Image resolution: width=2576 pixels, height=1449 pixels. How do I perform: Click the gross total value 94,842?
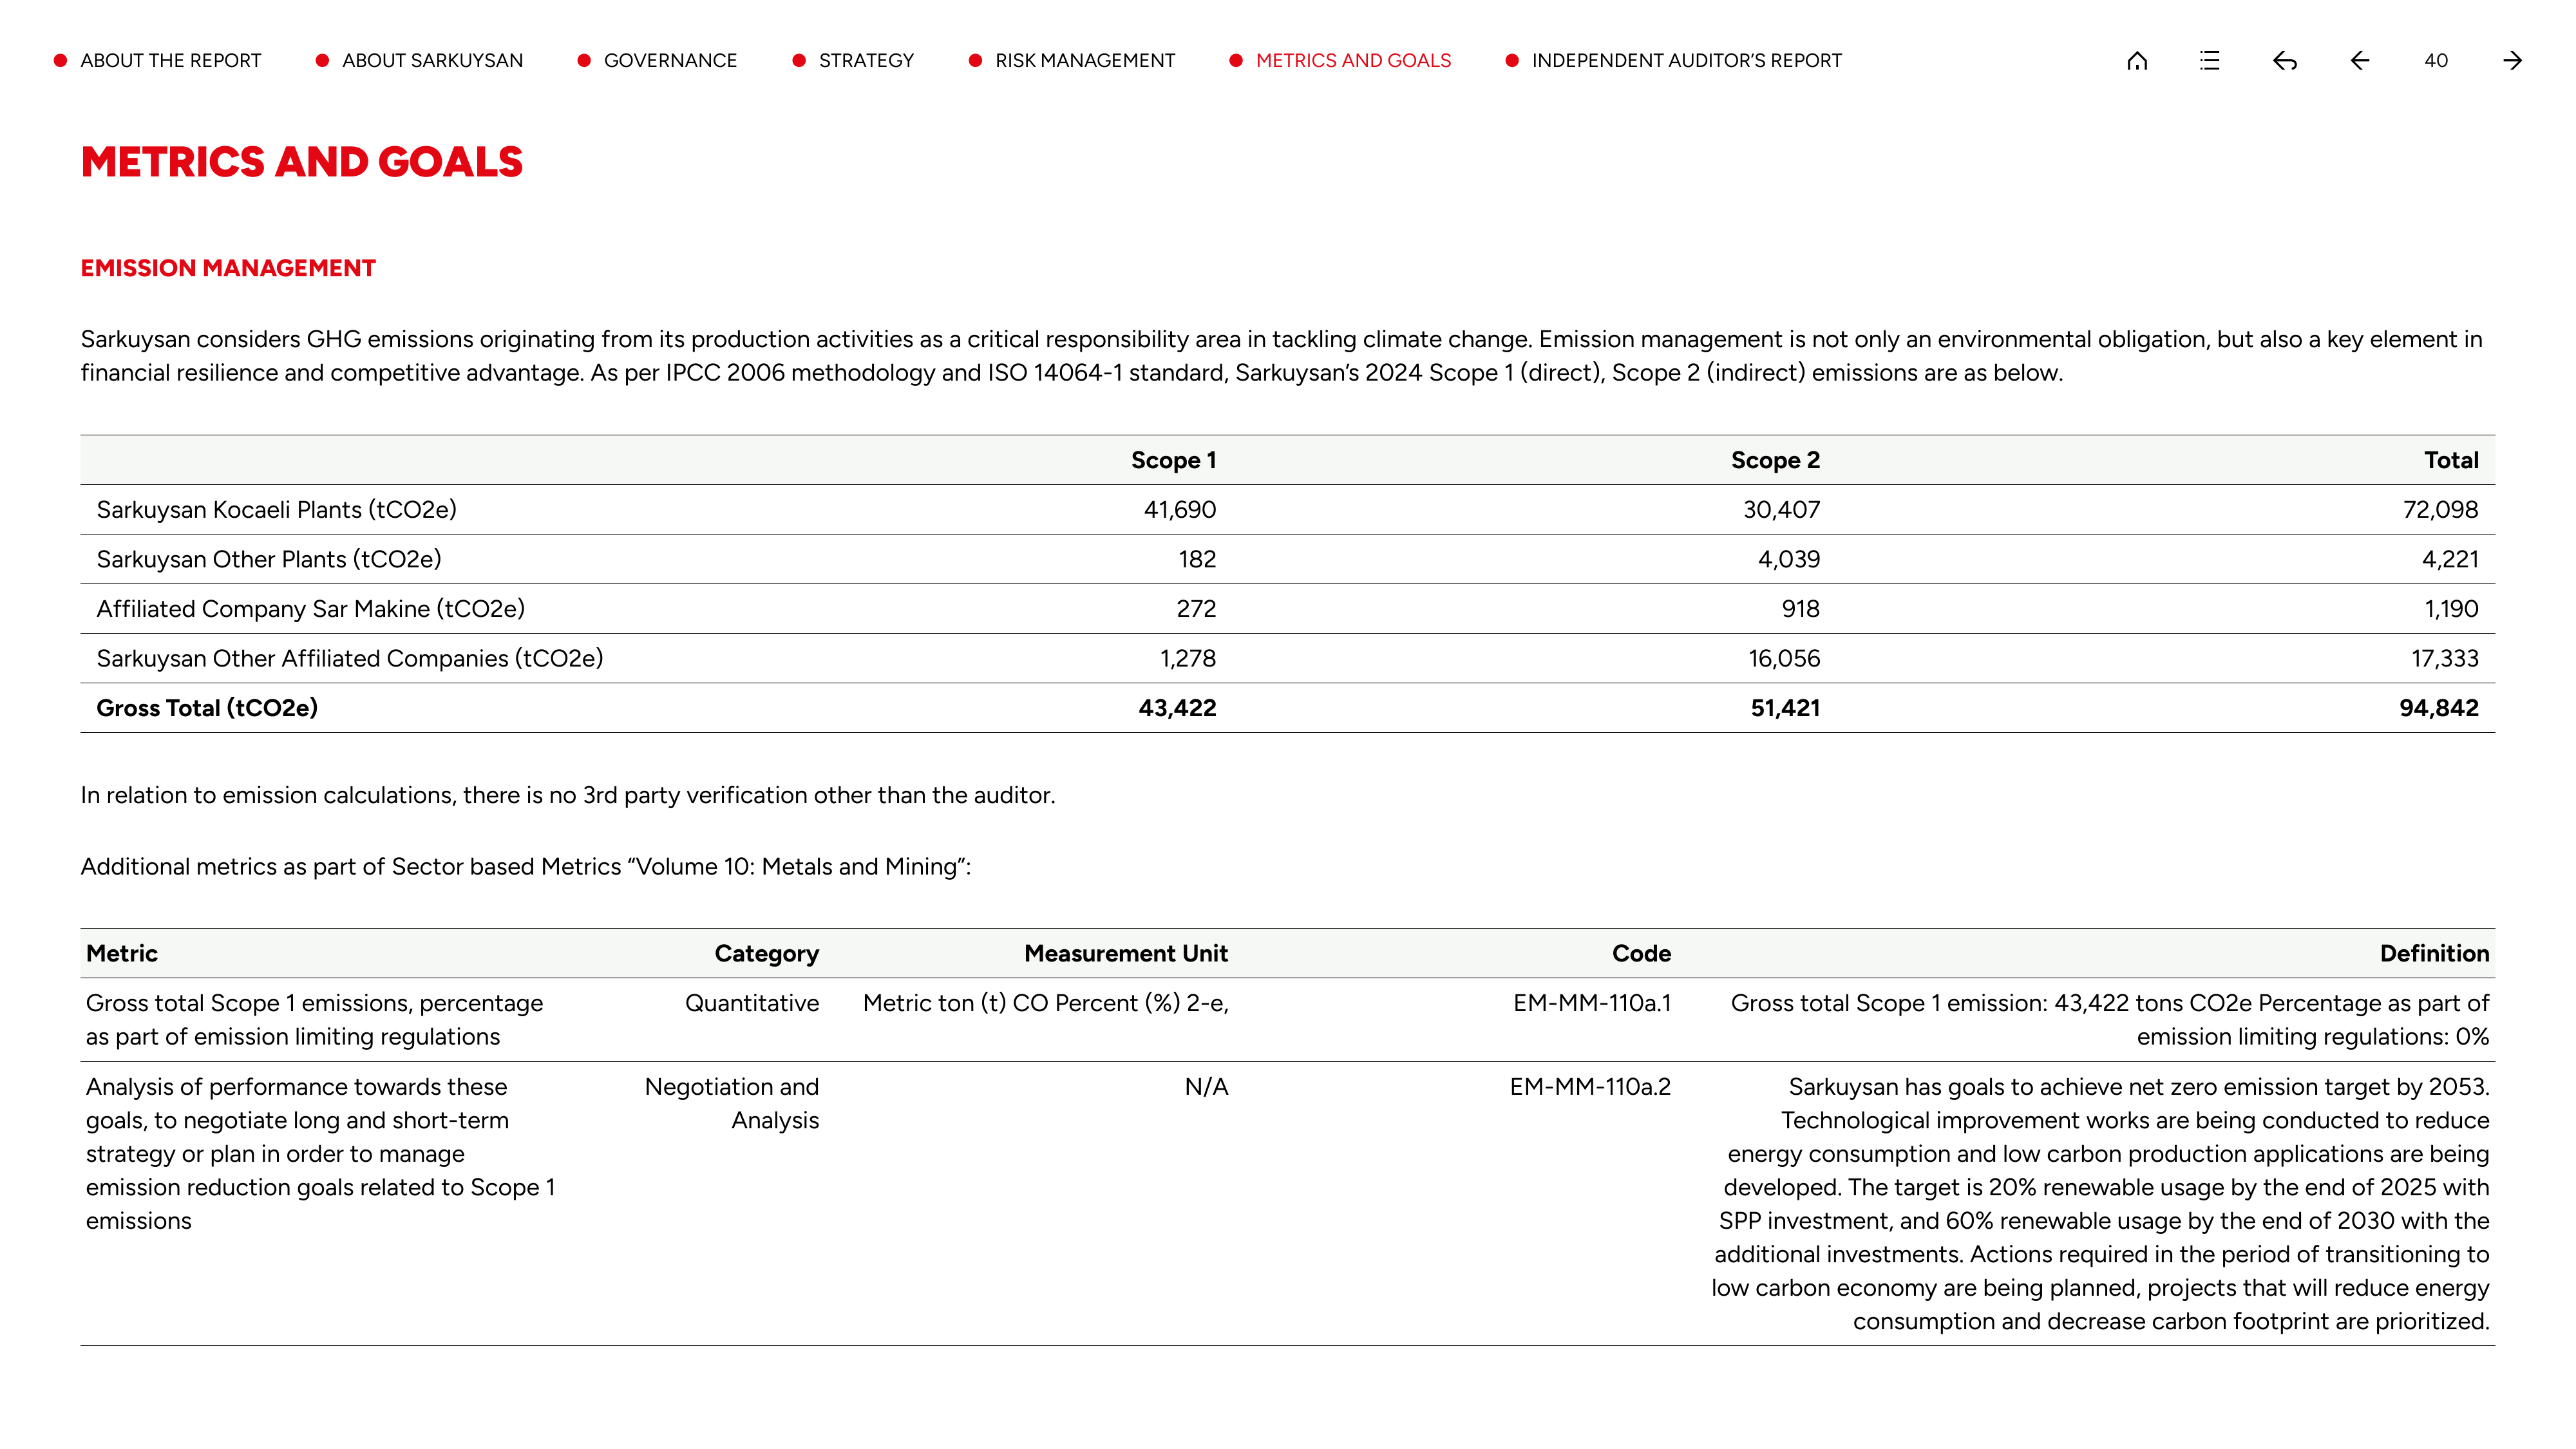[2438, 708]
